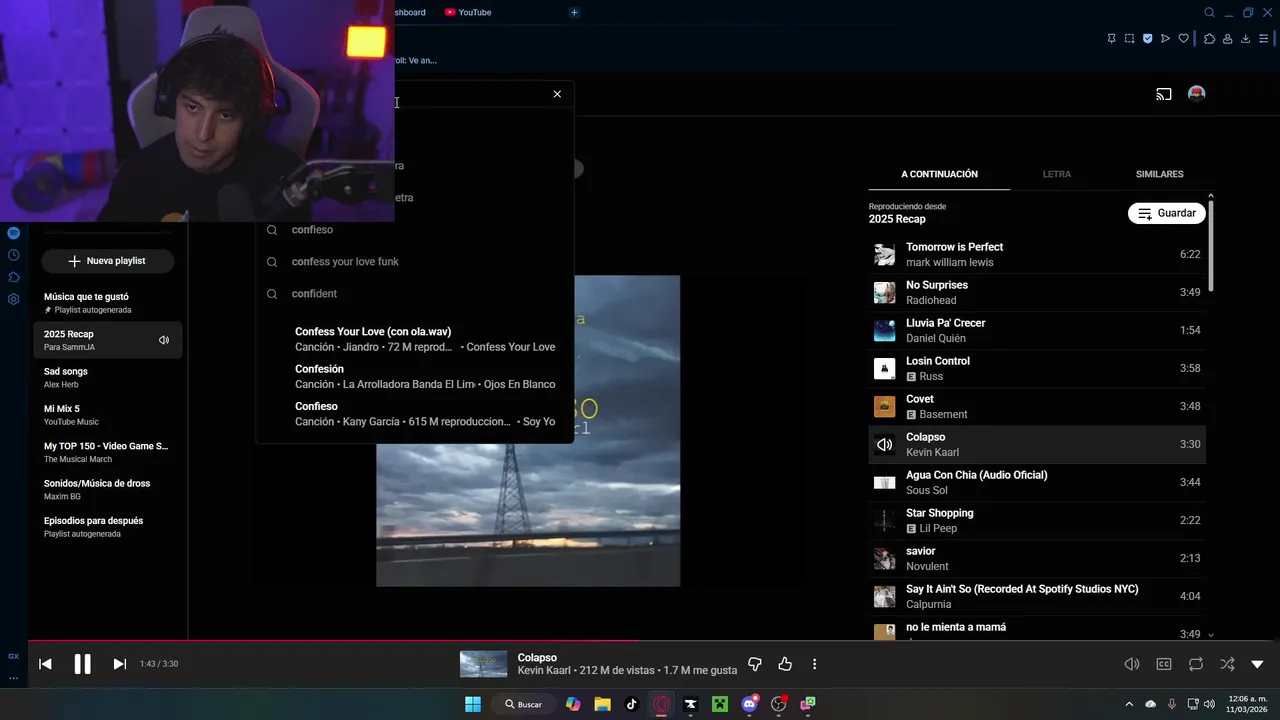Click the browser snapshot capture icon
The height and width of the screenshot is (720, 1280).
click(x=1129, y=39)
